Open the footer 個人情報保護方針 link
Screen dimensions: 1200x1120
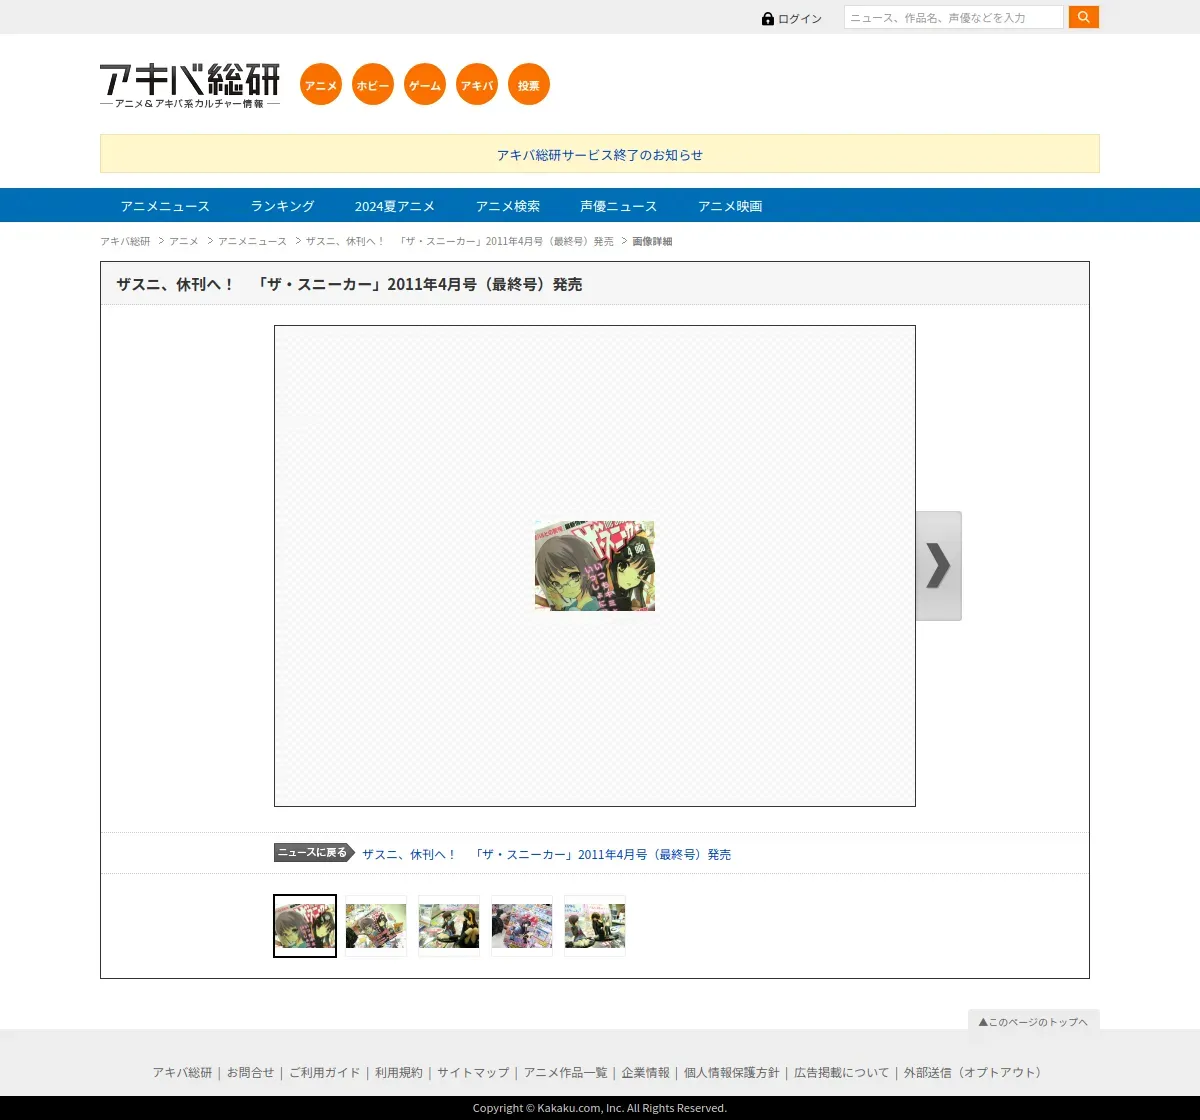pyautogui.click(x=731, y=1072)
